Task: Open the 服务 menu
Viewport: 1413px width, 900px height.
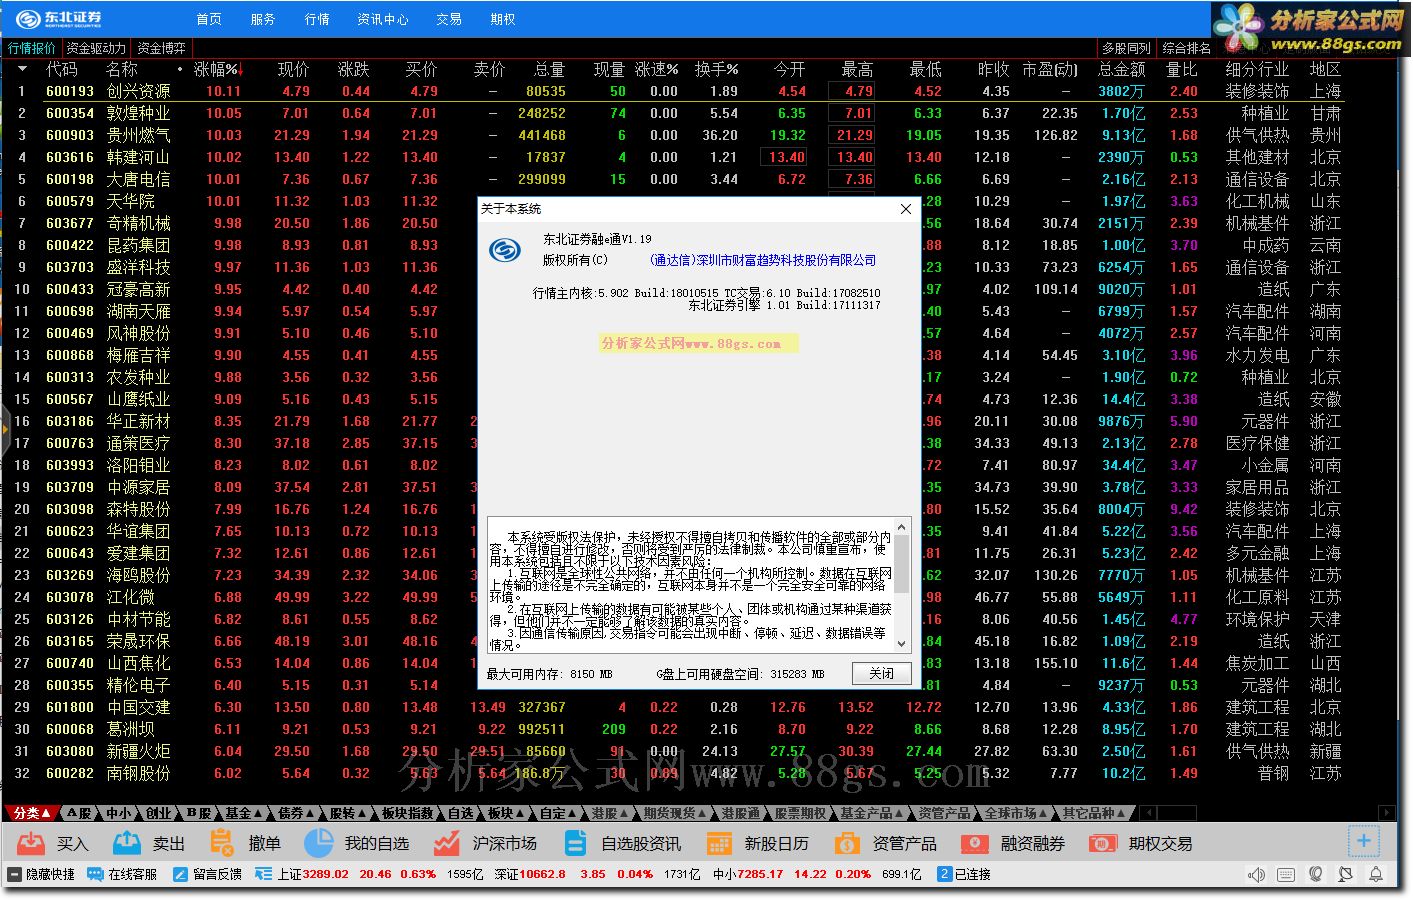Action: click(263, 19)
